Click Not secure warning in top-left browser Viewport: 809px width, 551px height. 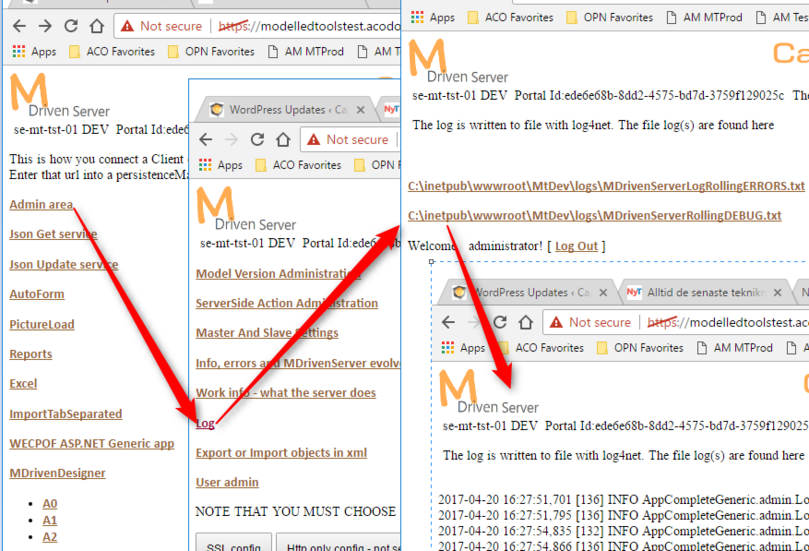pos(161,26)
